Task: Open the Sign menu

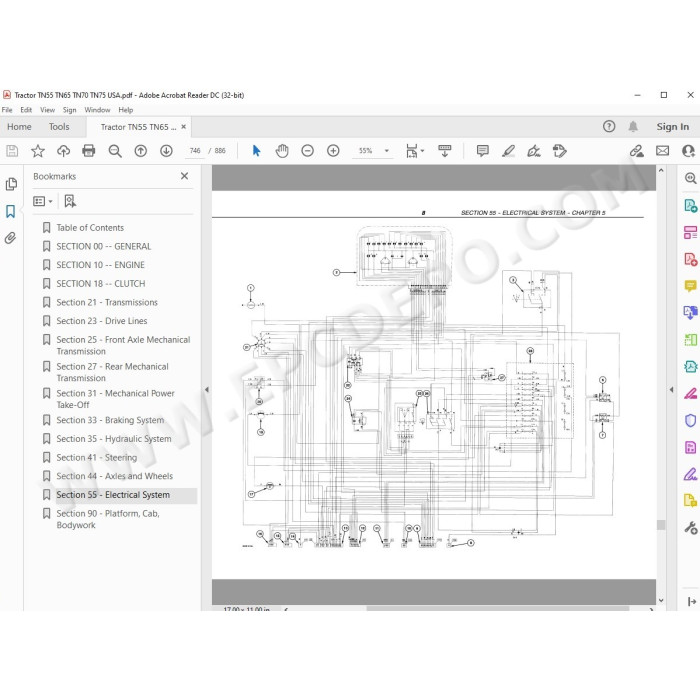Action: (69, 110)
